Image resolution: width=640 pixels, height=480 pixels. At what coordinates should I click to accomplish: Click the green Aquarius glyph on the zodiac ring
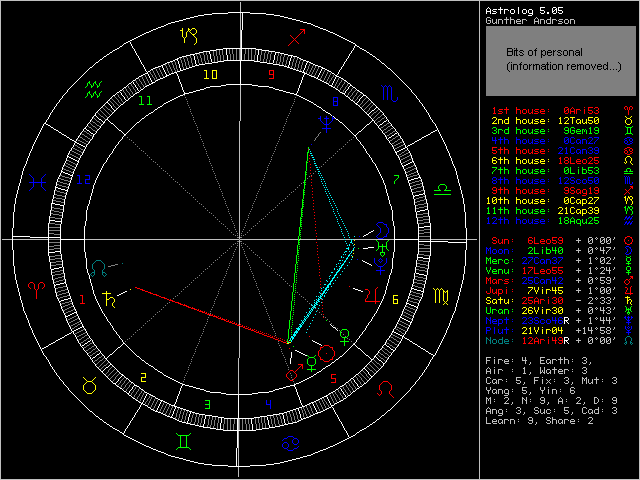coord(93,89)
